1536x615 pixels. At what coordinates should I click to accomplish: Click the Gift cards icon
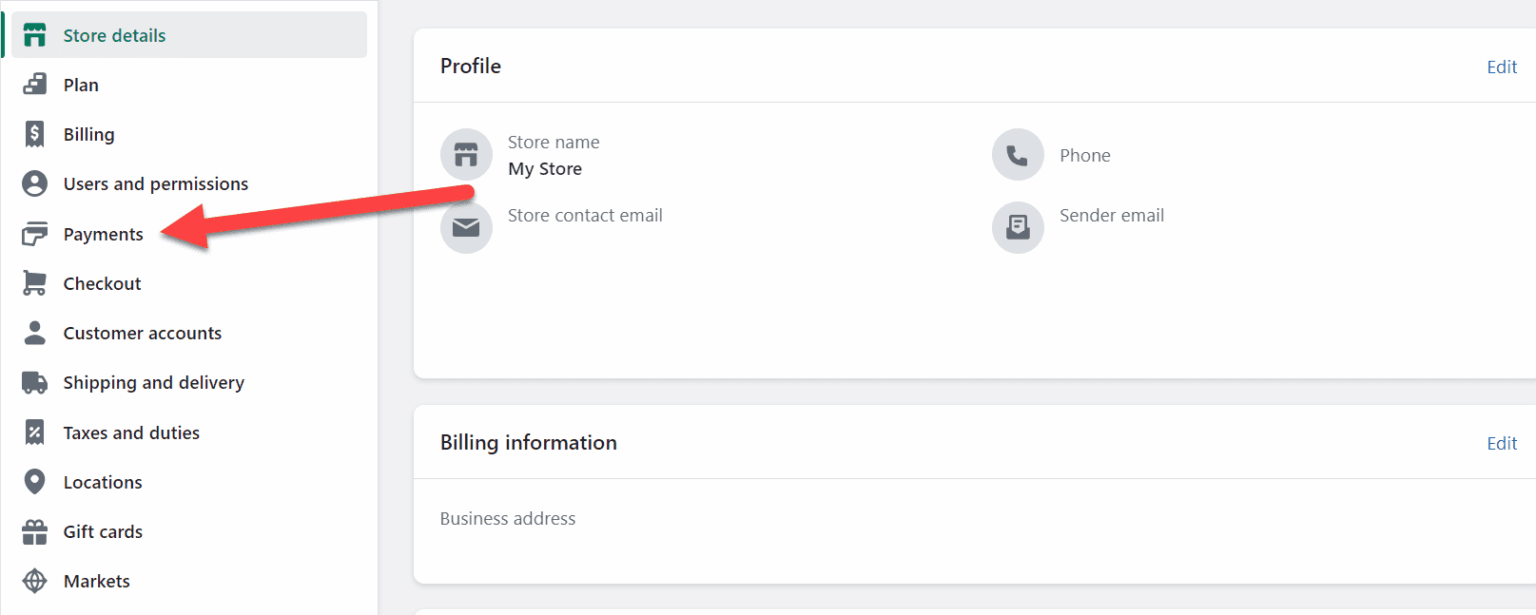pos(36,531)
